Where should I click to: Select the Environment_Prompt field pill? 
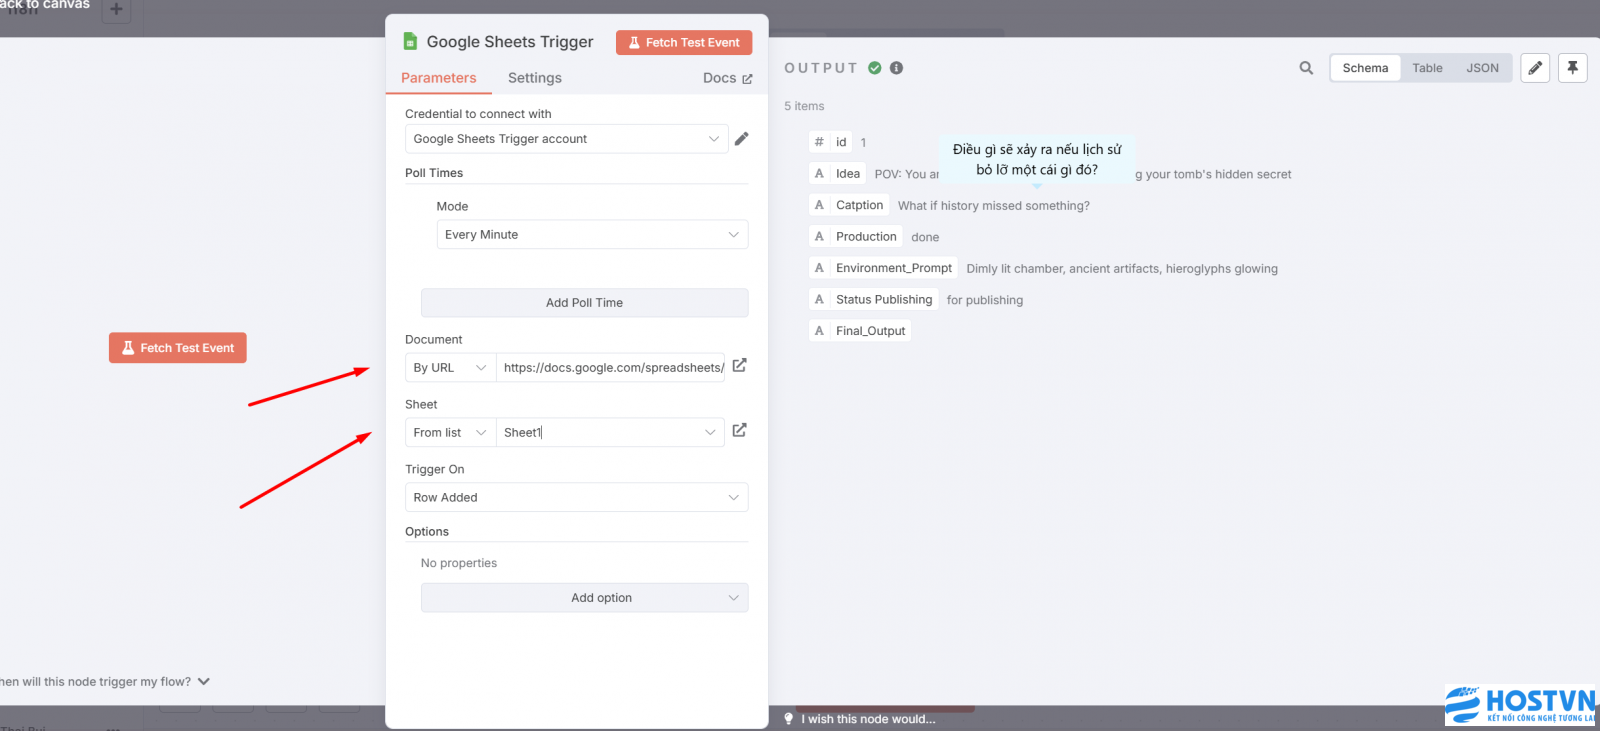click(x=883, y=268)
